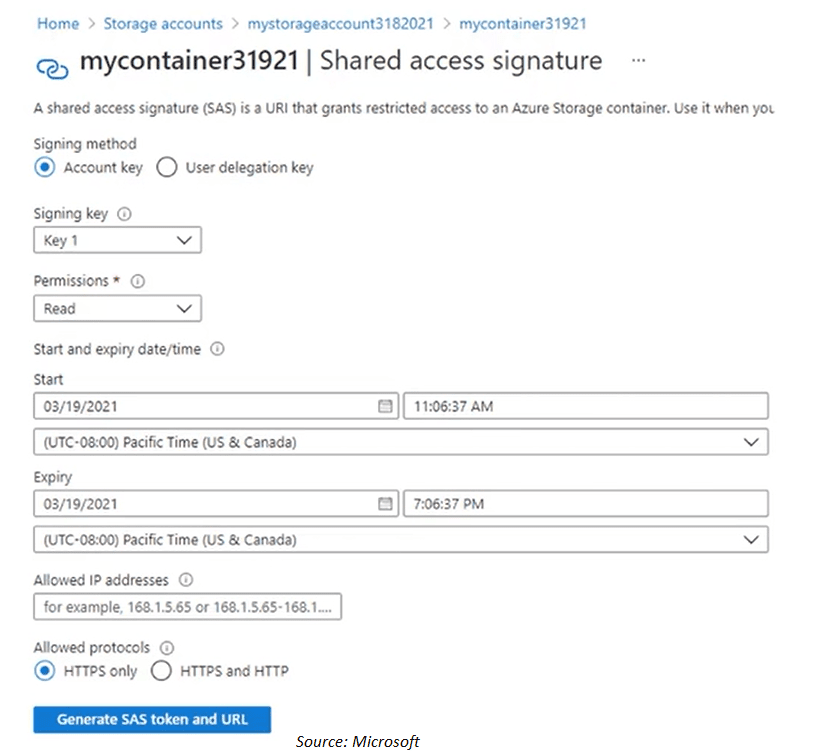
Task: Go to the Home breadcrumb
Action: pyautogui.click(x=57, y=23)
